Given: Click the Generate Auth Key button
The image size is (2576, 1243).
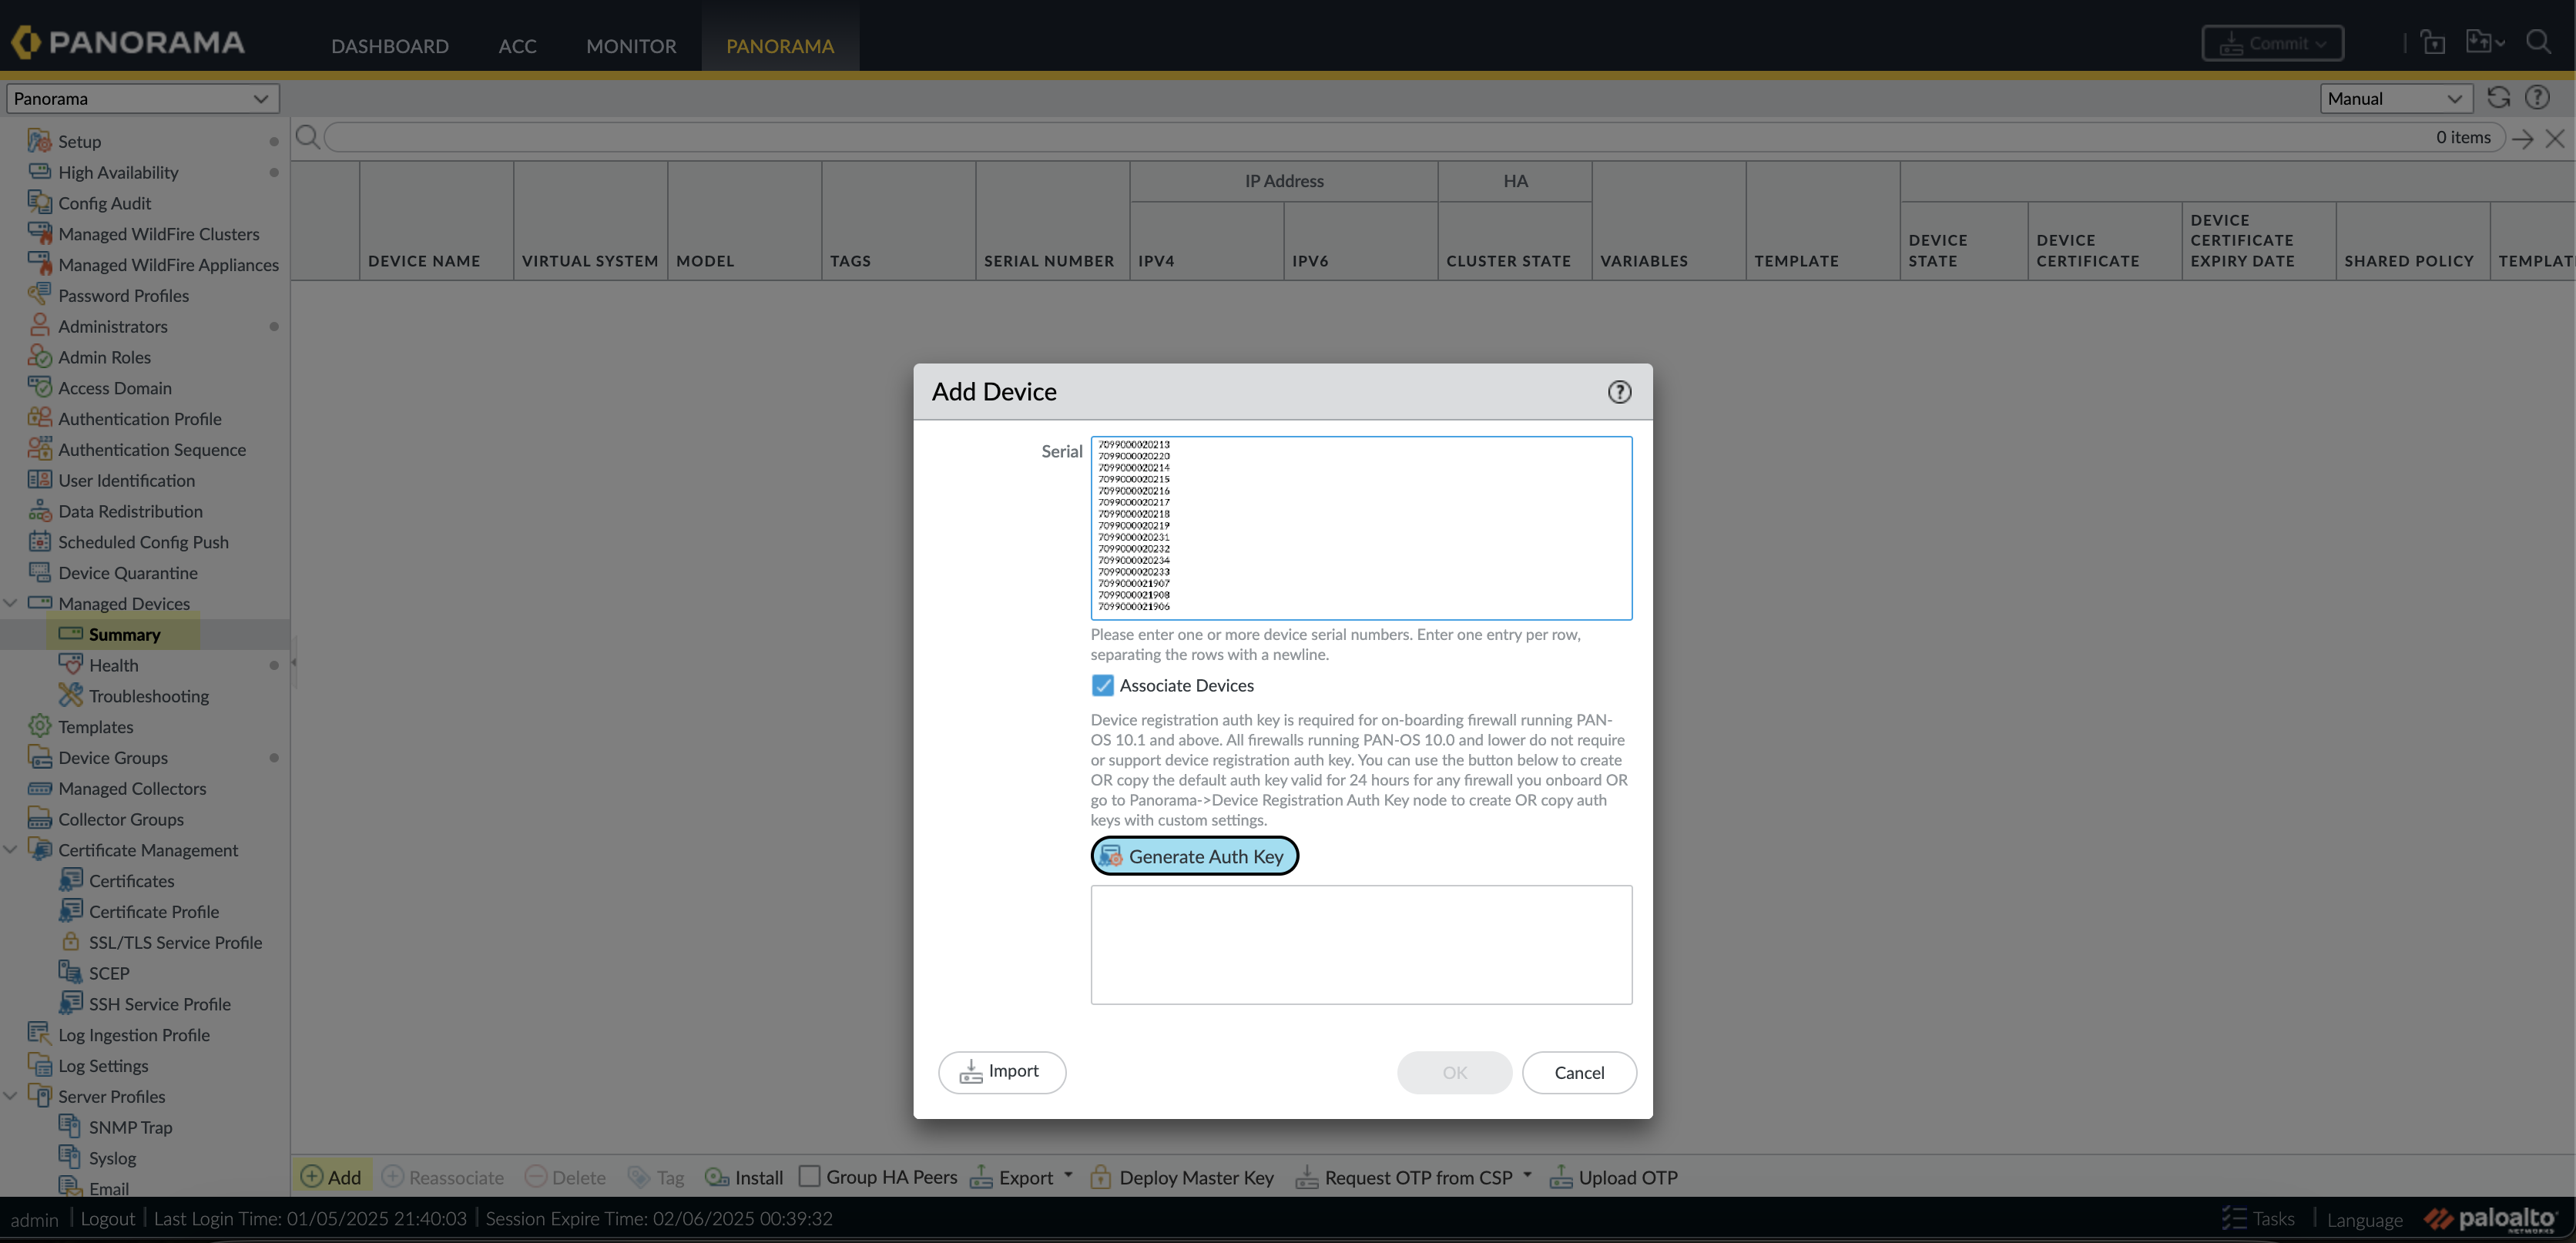Looking at the screenshot, I should [x=1194, y=856].
